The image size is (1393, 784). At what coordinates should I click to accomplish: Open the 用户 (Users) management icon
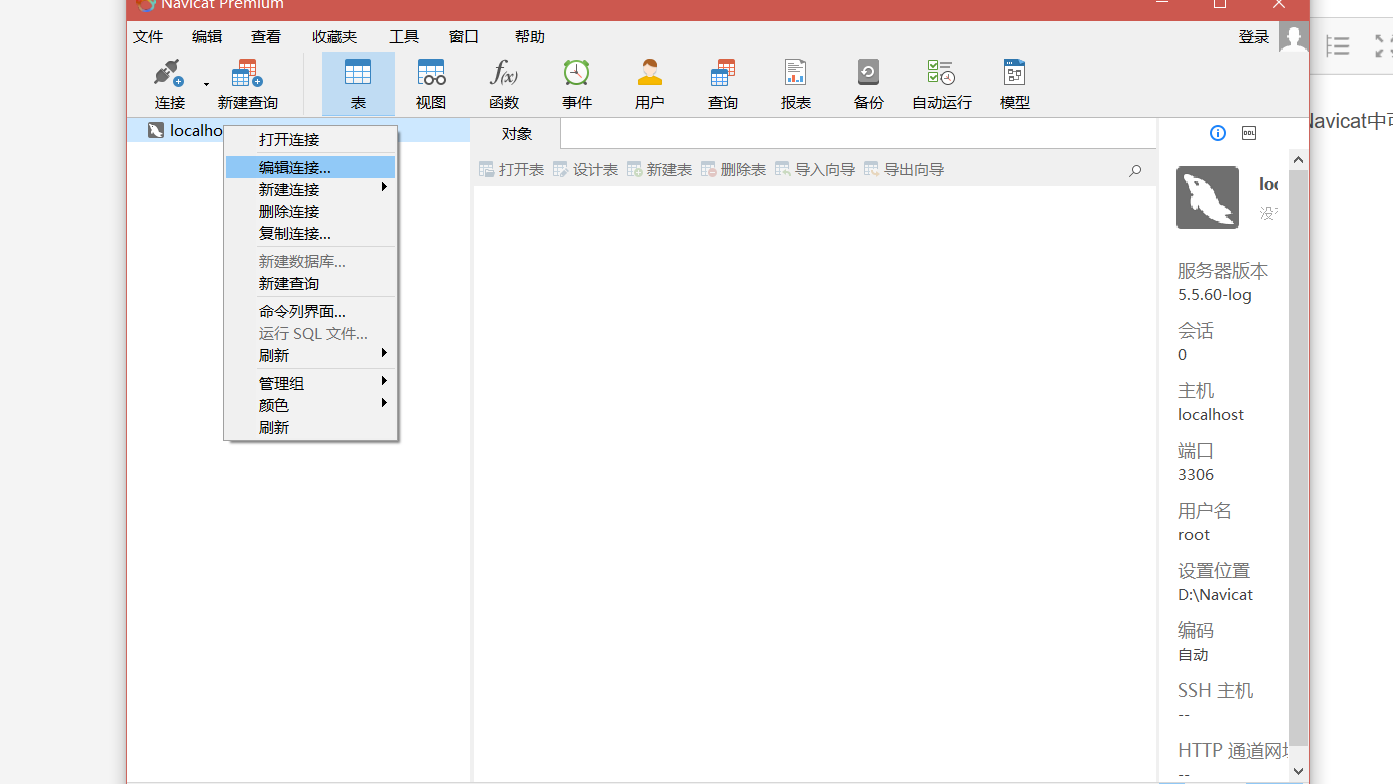pyautogui.click(x=649, y=82)
